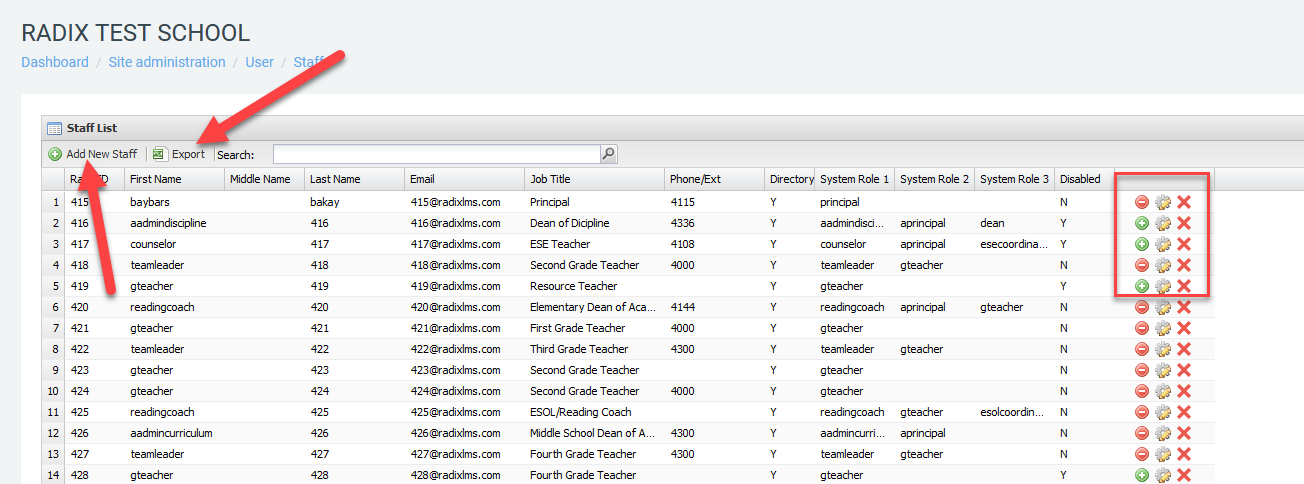Click red X for staff 428

[x=1184, y=475]
